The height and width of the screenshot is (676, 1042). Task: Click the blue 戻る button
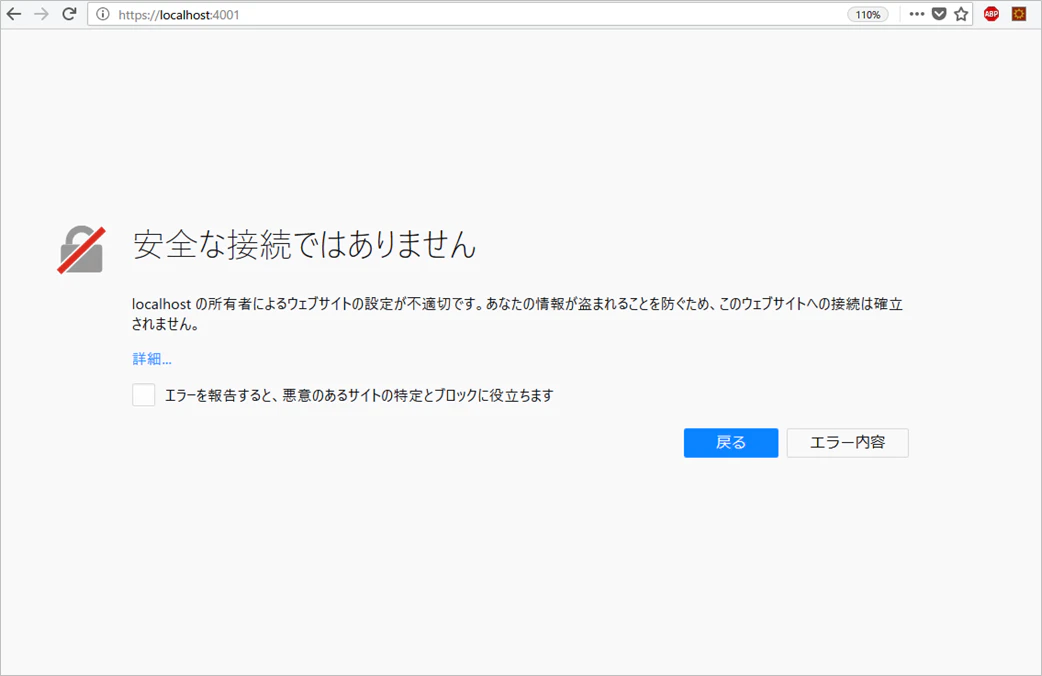point(731,443)
